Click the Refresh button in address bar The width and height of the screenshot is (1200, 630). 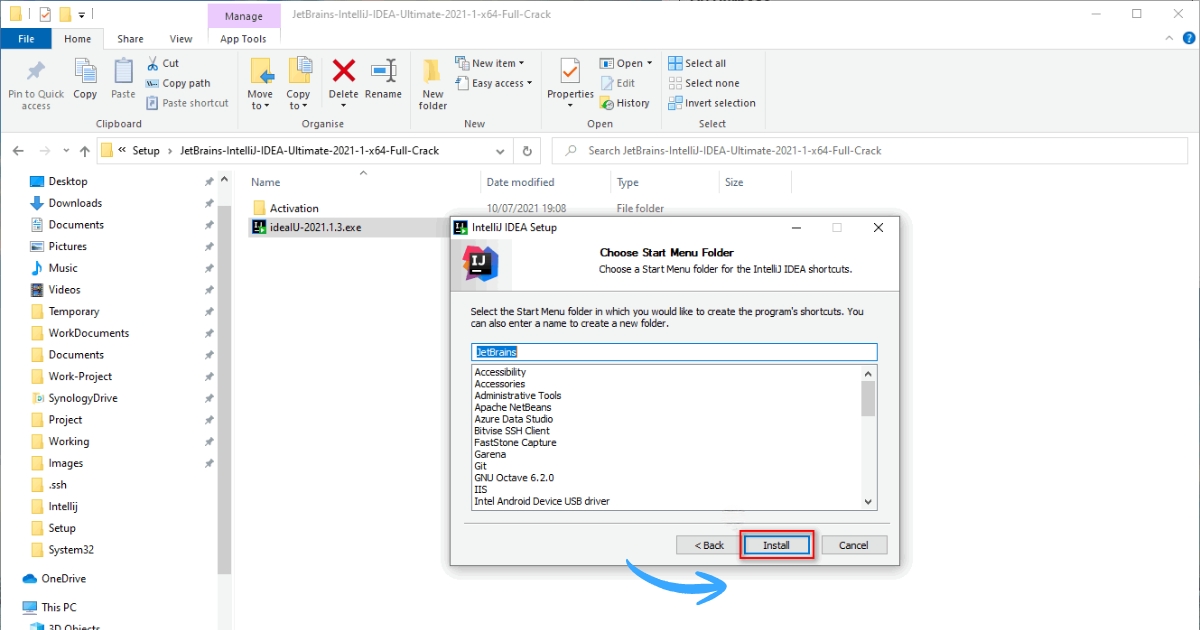pos(527,151)
